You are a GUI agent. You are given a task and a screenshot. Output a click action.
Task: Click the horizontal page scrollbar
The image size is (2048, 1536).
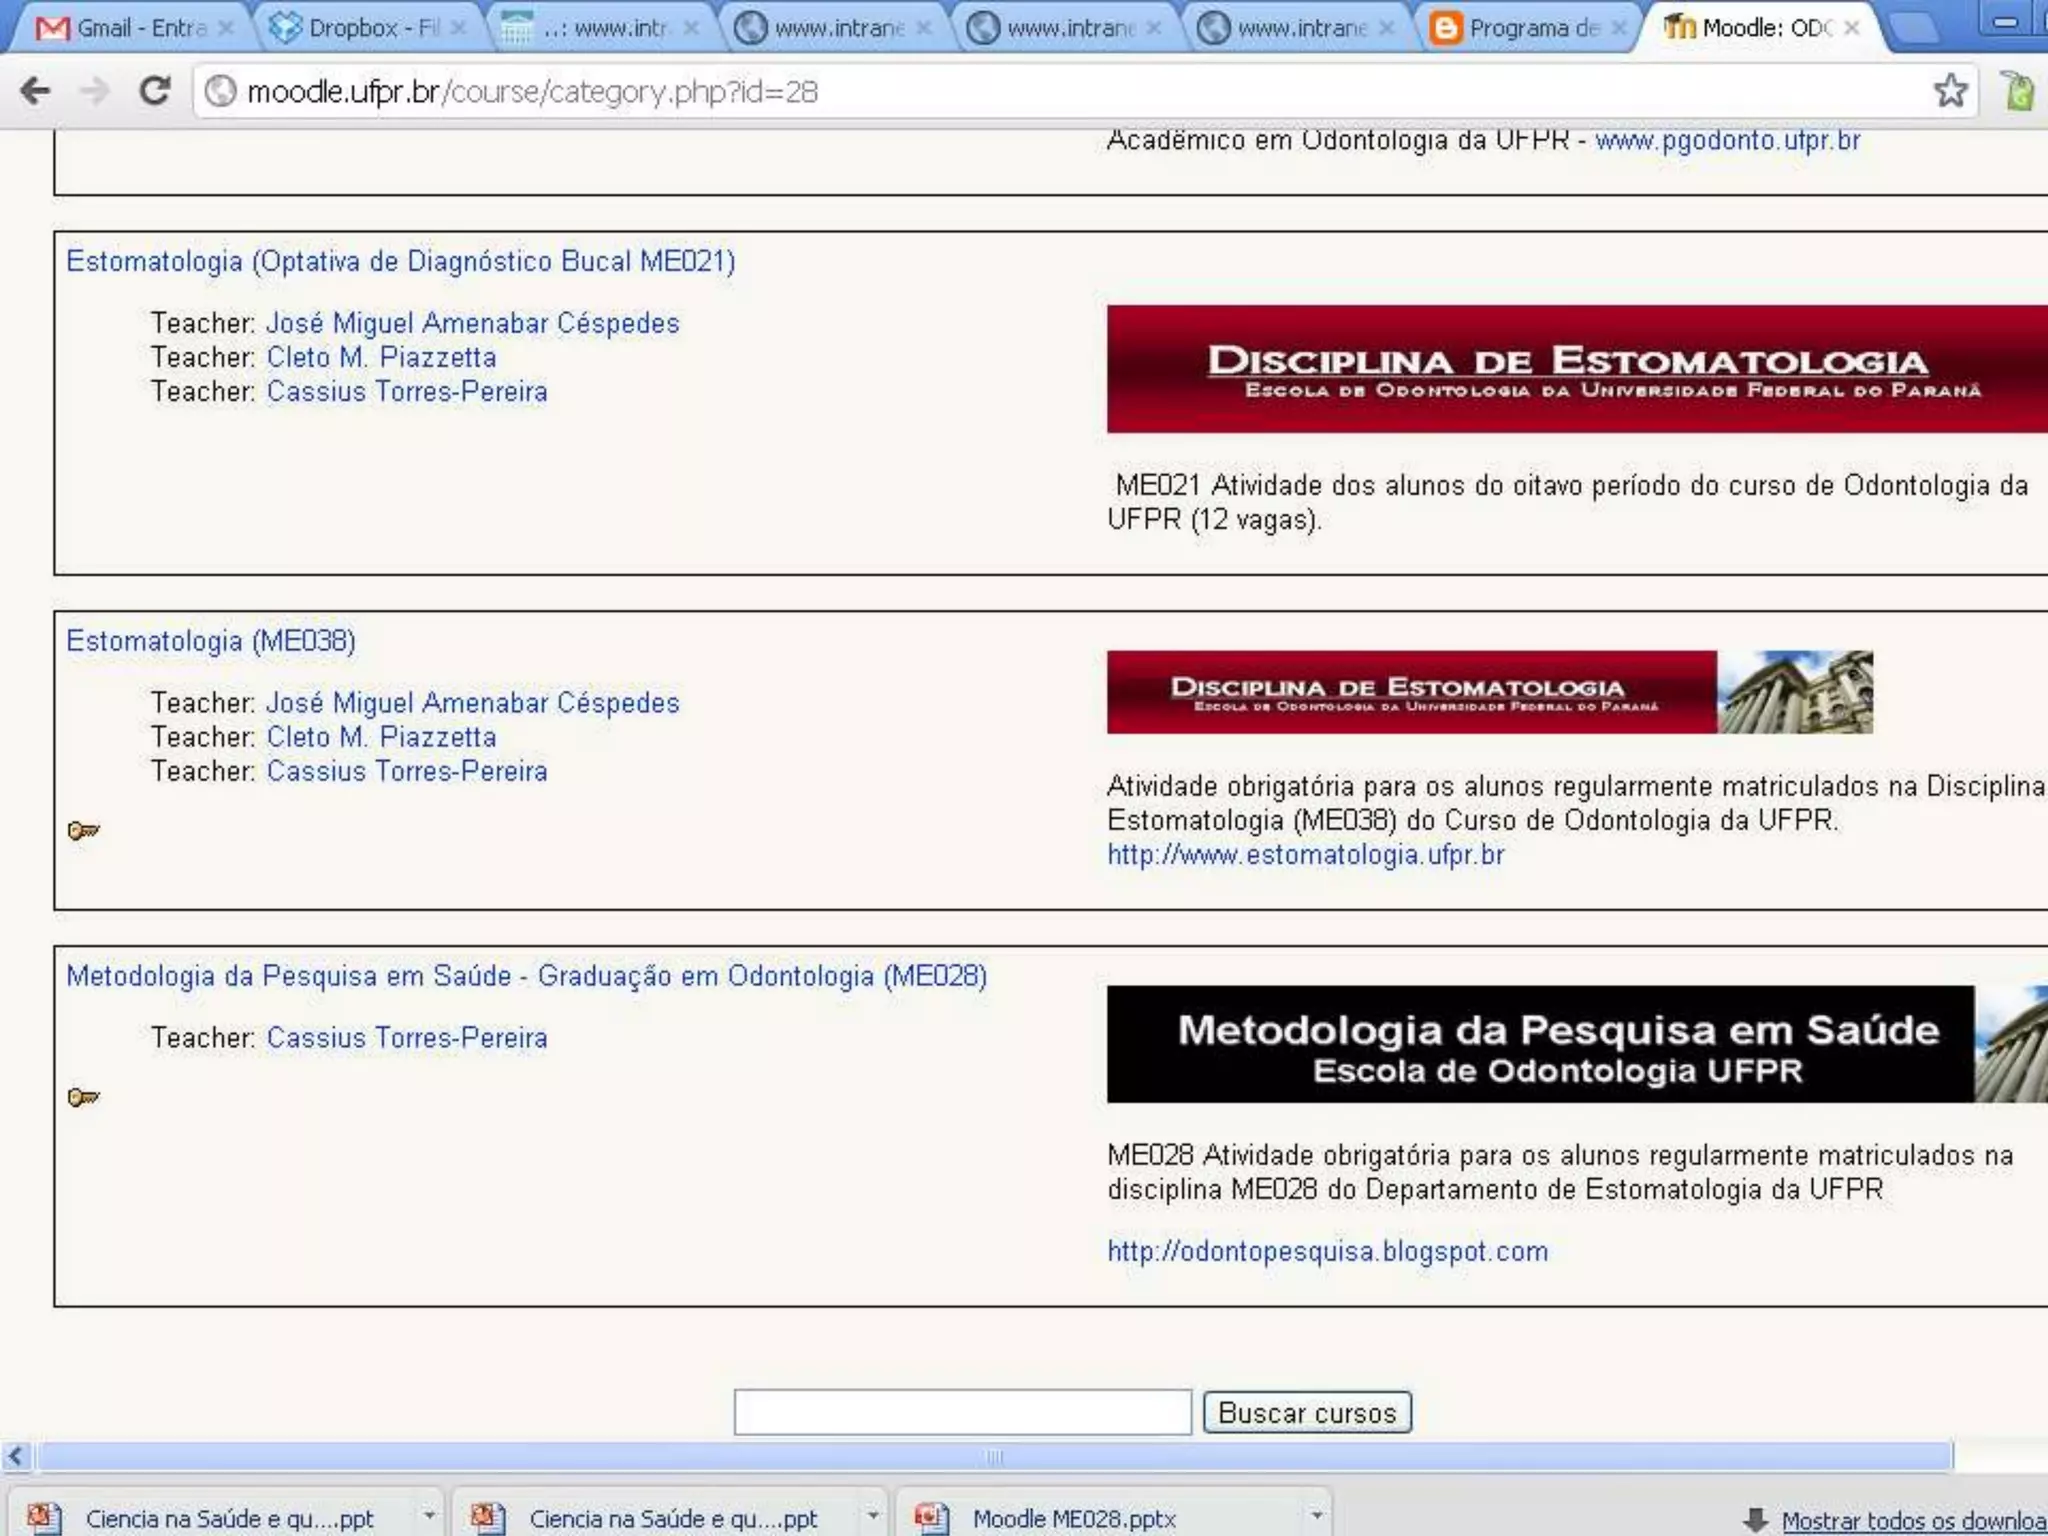pyautogui.click(x=993, y=1456)
